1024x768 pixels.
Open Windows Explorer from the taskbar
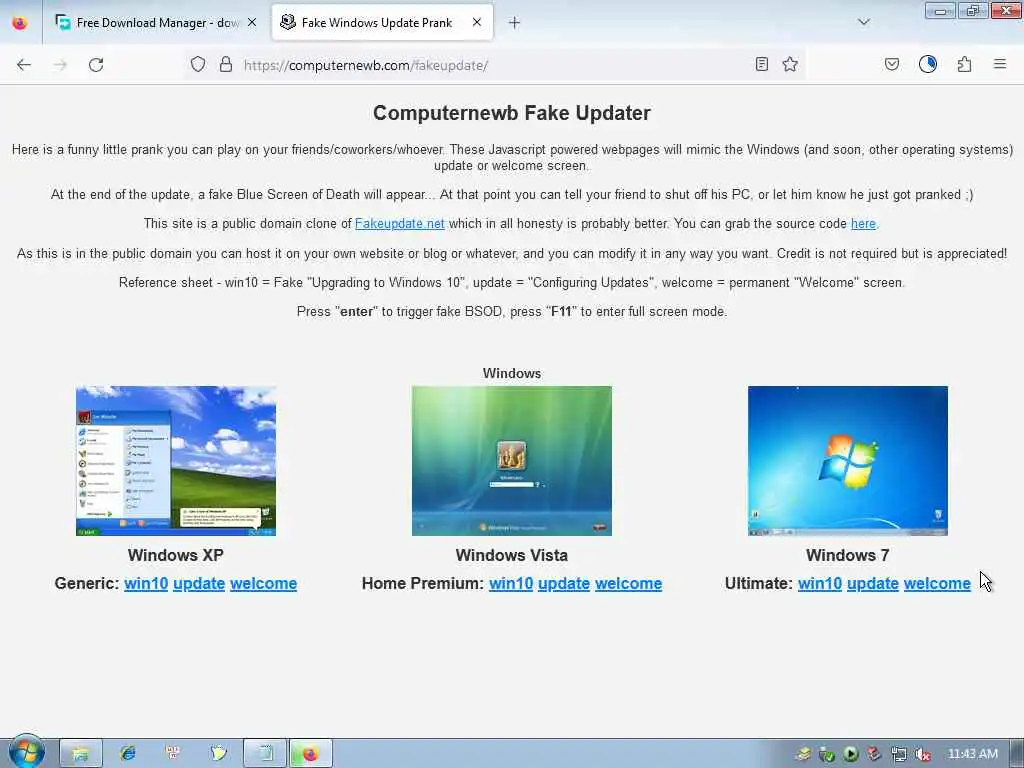pyautogui.click(x=81, y=754)
